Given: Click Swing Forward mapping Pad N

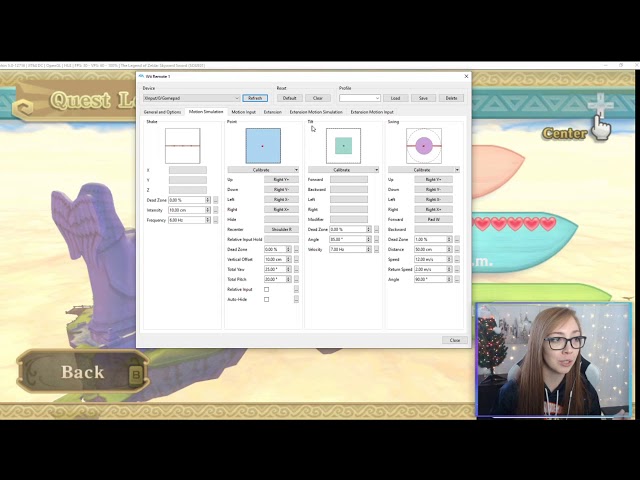Looking at the screenshot, I should (433, 220).
